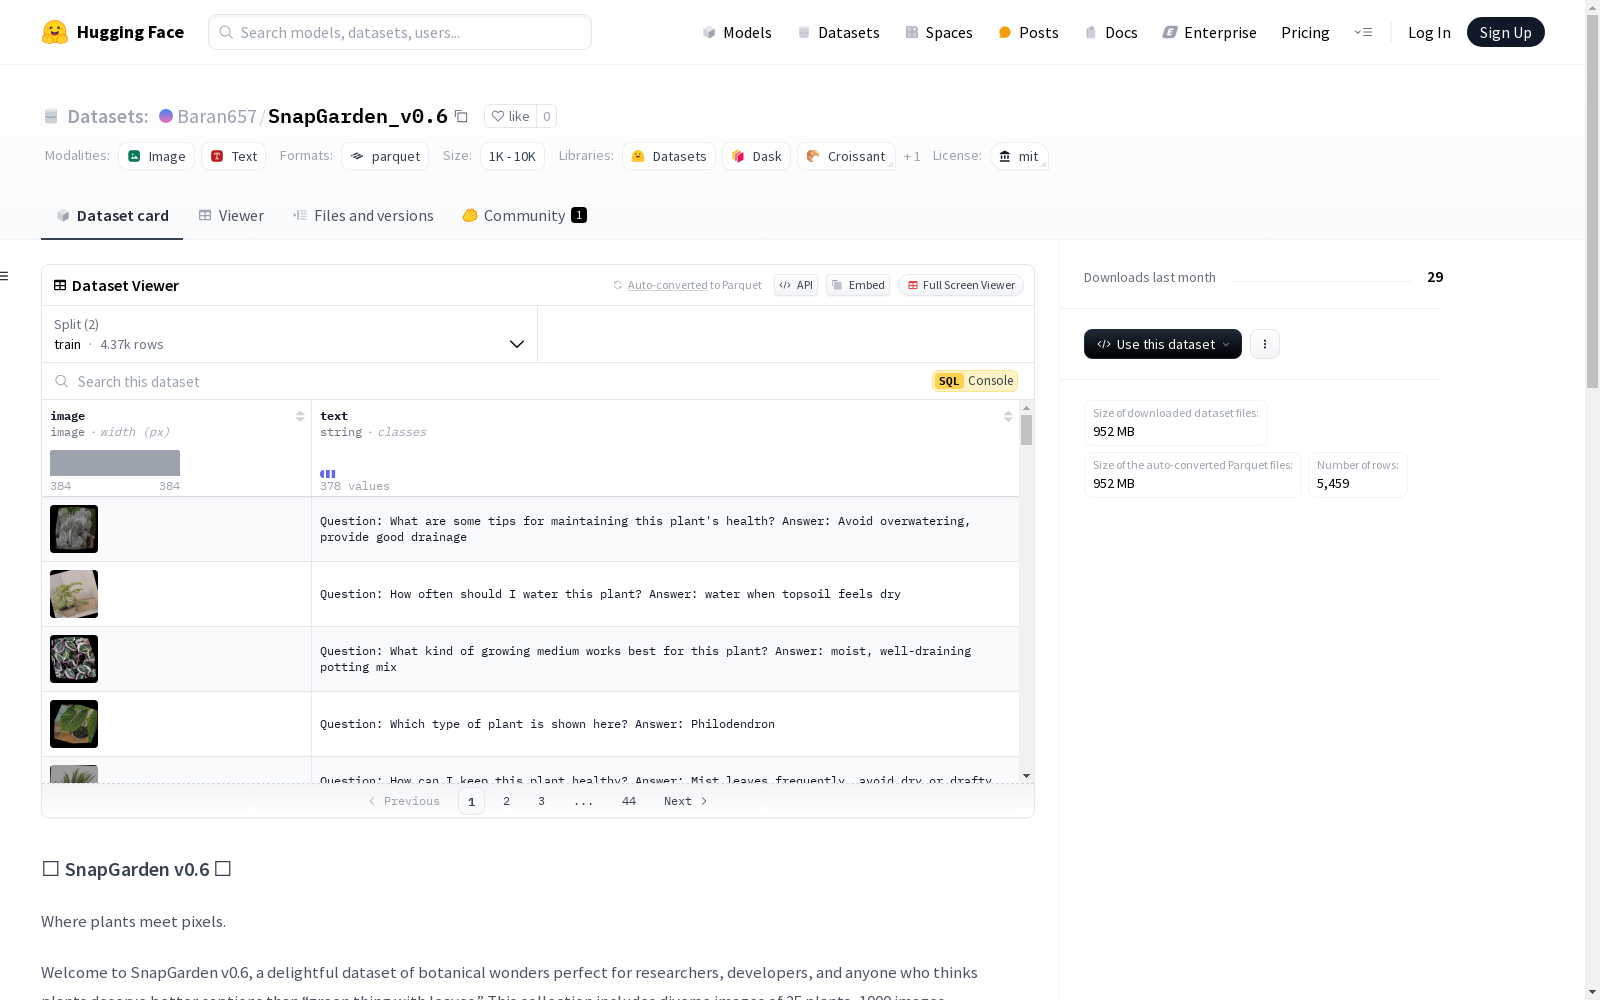Open Enterprise in the top navigation

click(1210, 32)
